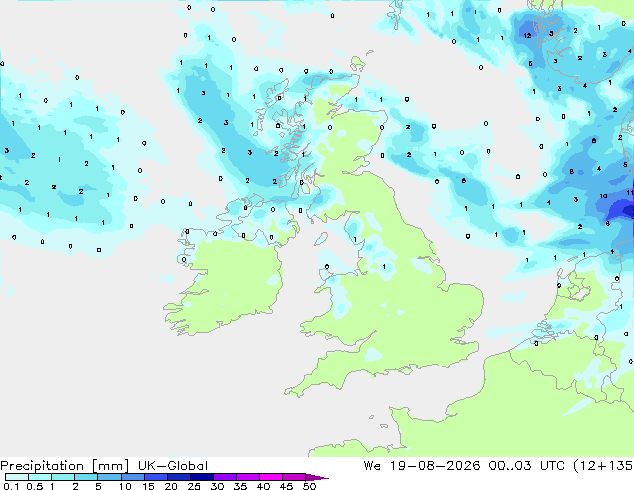The height and width of the screenshot is (490, 634).
Task: Click the 25–30 mm dark blue swatch
Action: (x=201, y=477)
